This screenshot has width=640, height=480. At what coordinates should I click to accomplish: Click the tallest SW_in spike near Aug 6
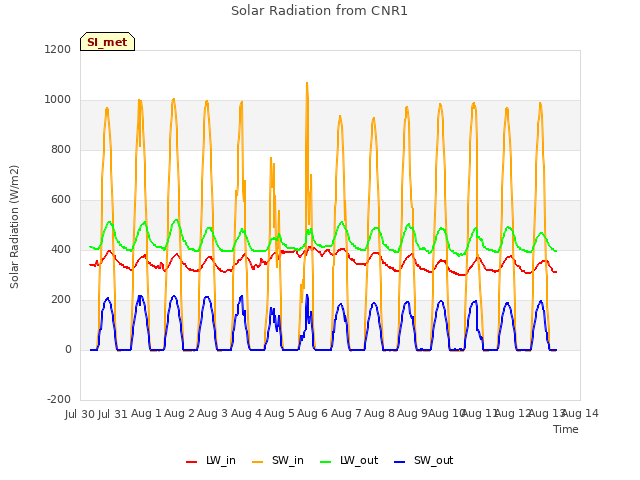coord(307,83)
